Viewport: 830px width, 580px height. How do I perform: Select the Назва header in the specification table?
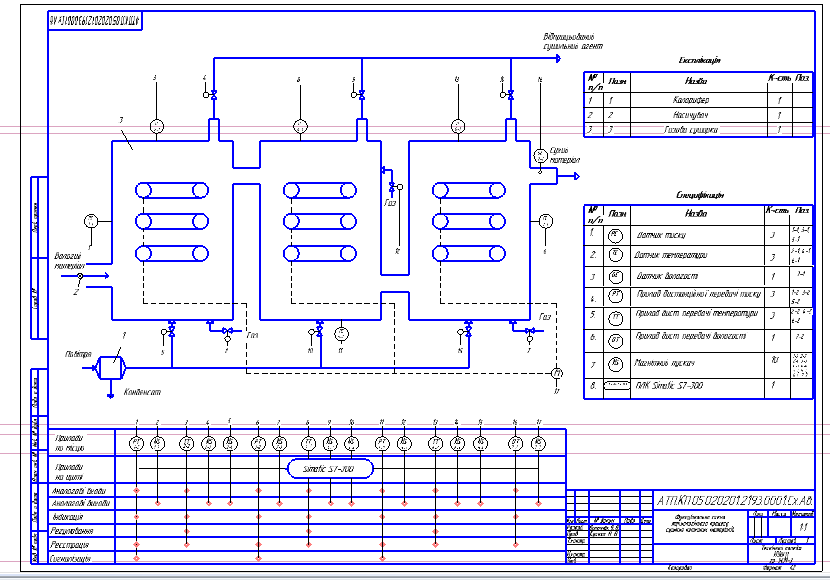(x=696, y=213)
